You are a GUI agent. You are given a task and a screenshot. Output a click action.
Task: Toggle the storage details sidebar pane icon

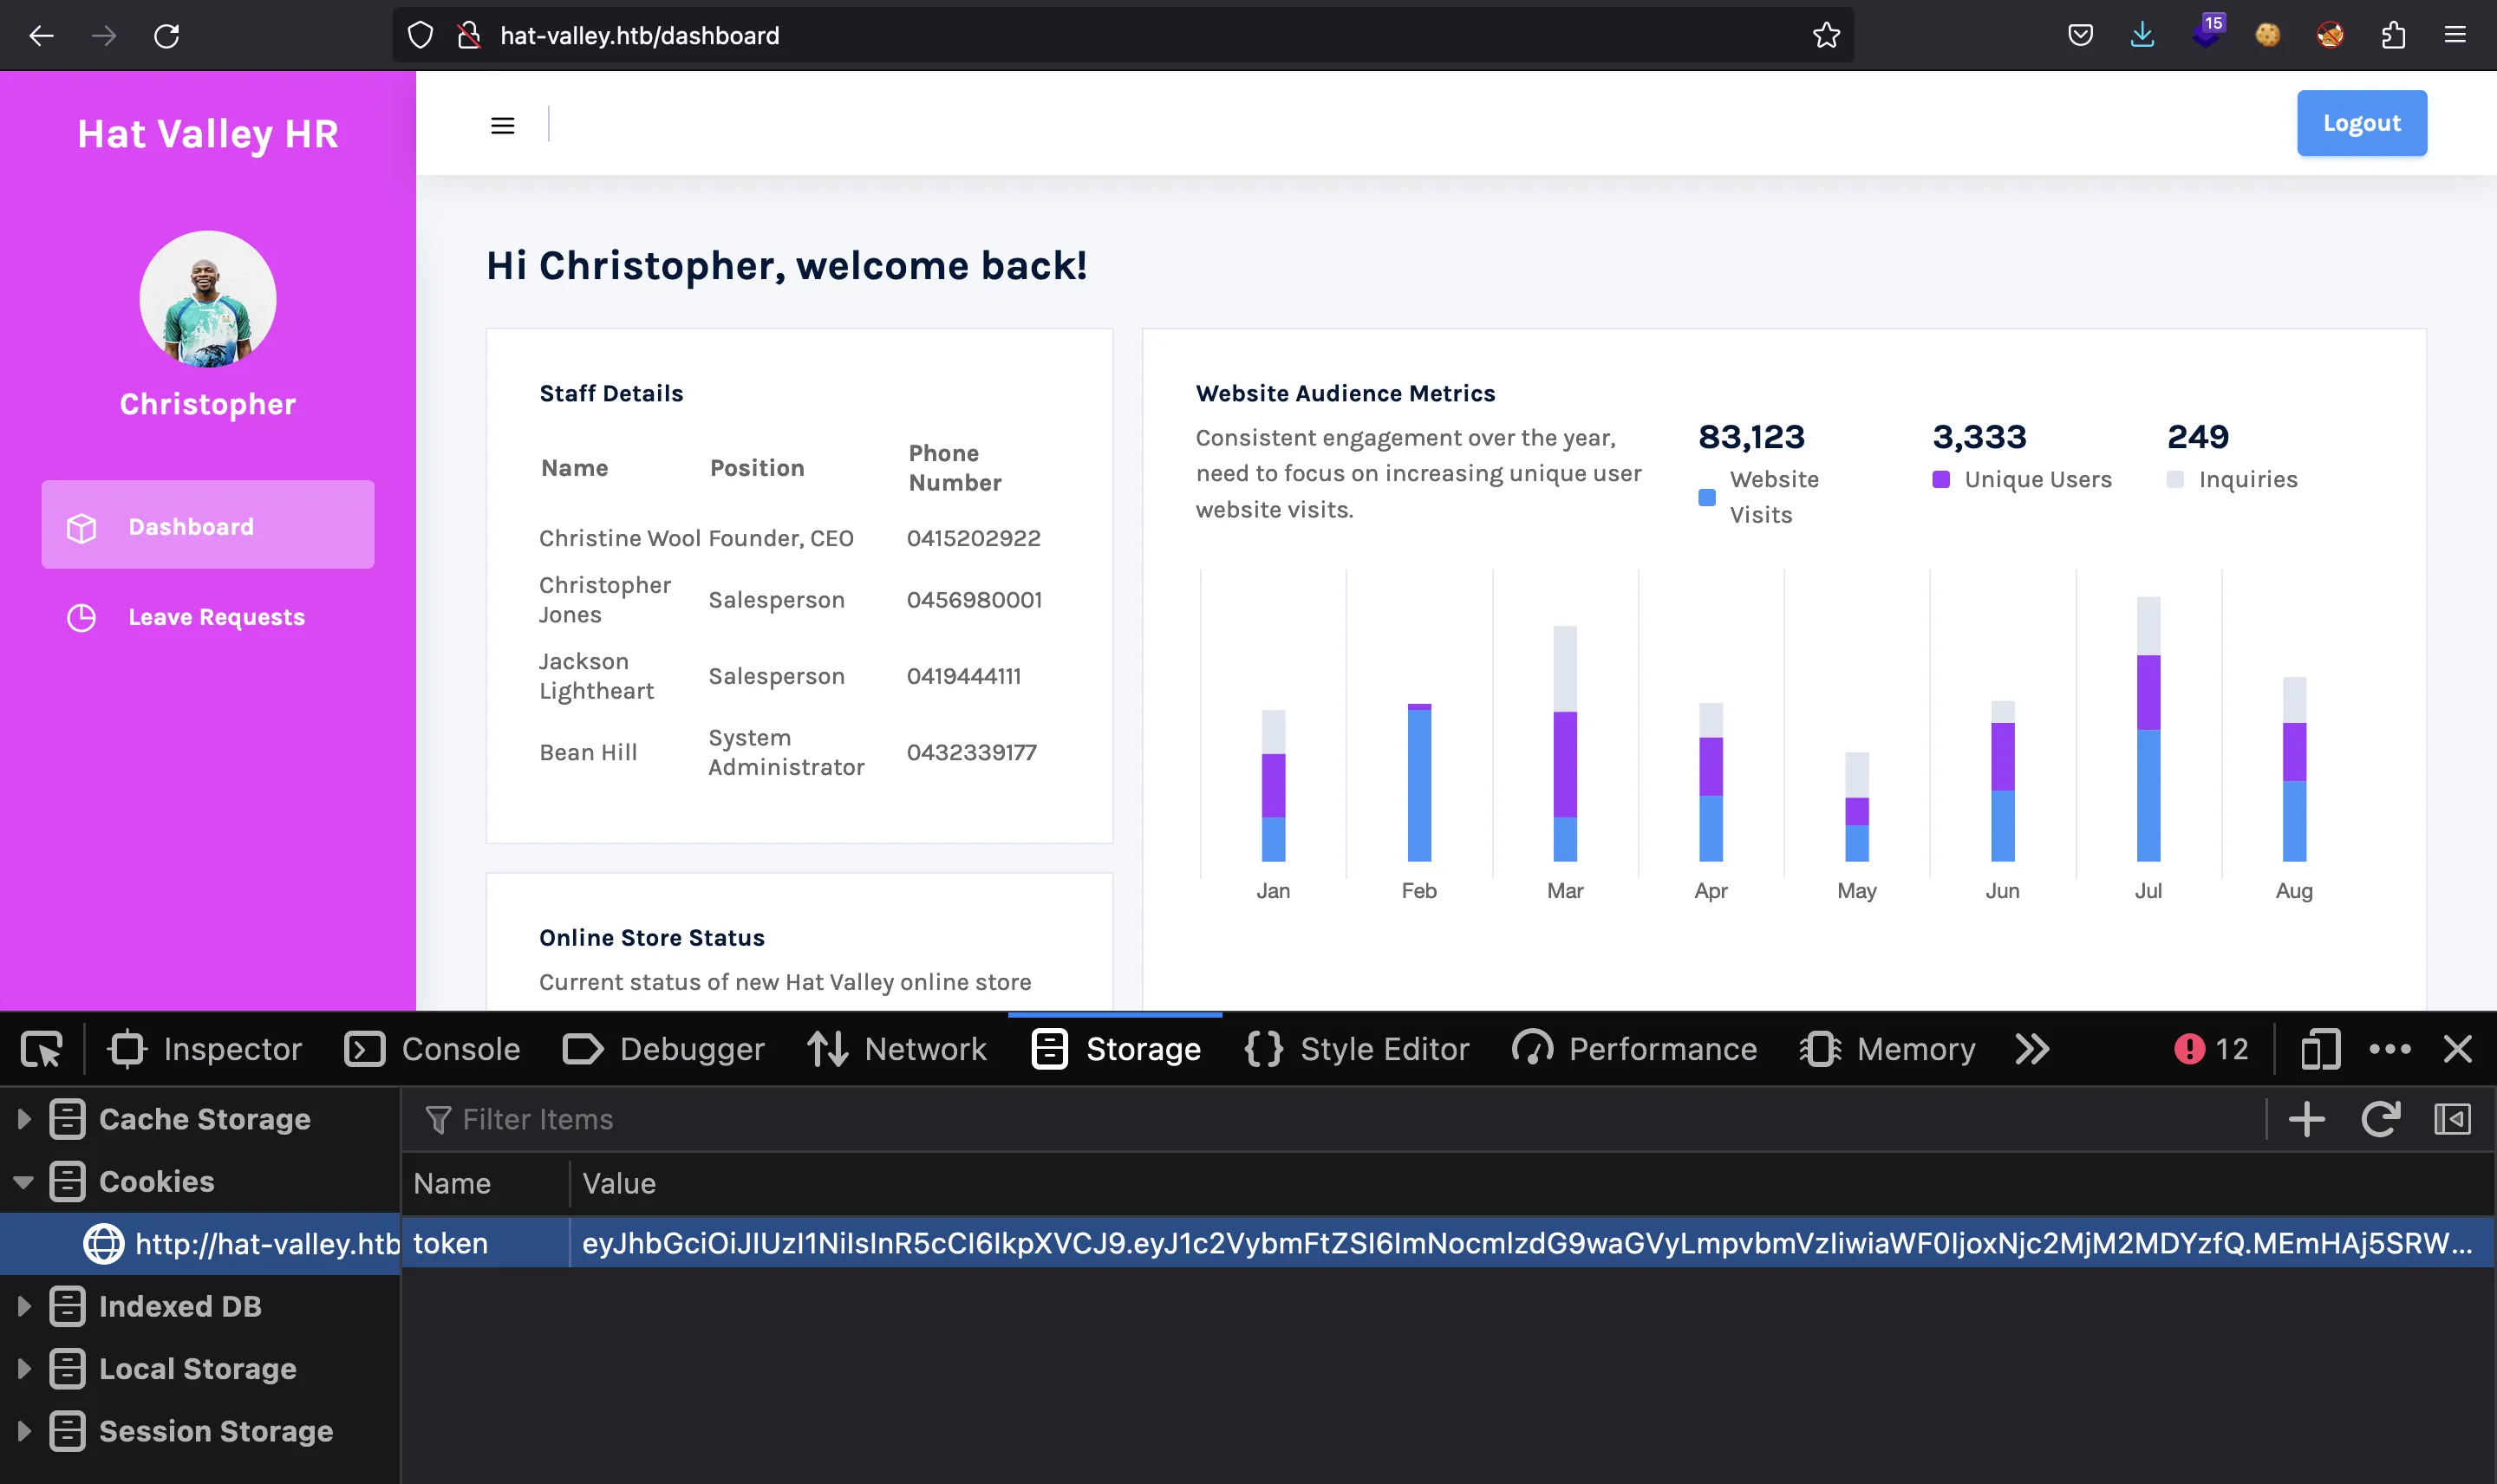(2452, 1119)
